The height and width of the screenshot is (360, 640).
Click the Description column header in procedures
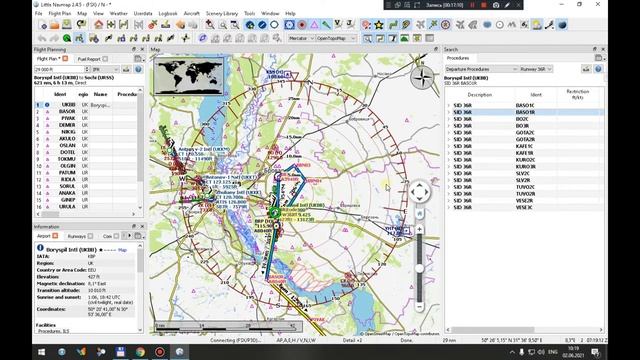pos(480,95)
